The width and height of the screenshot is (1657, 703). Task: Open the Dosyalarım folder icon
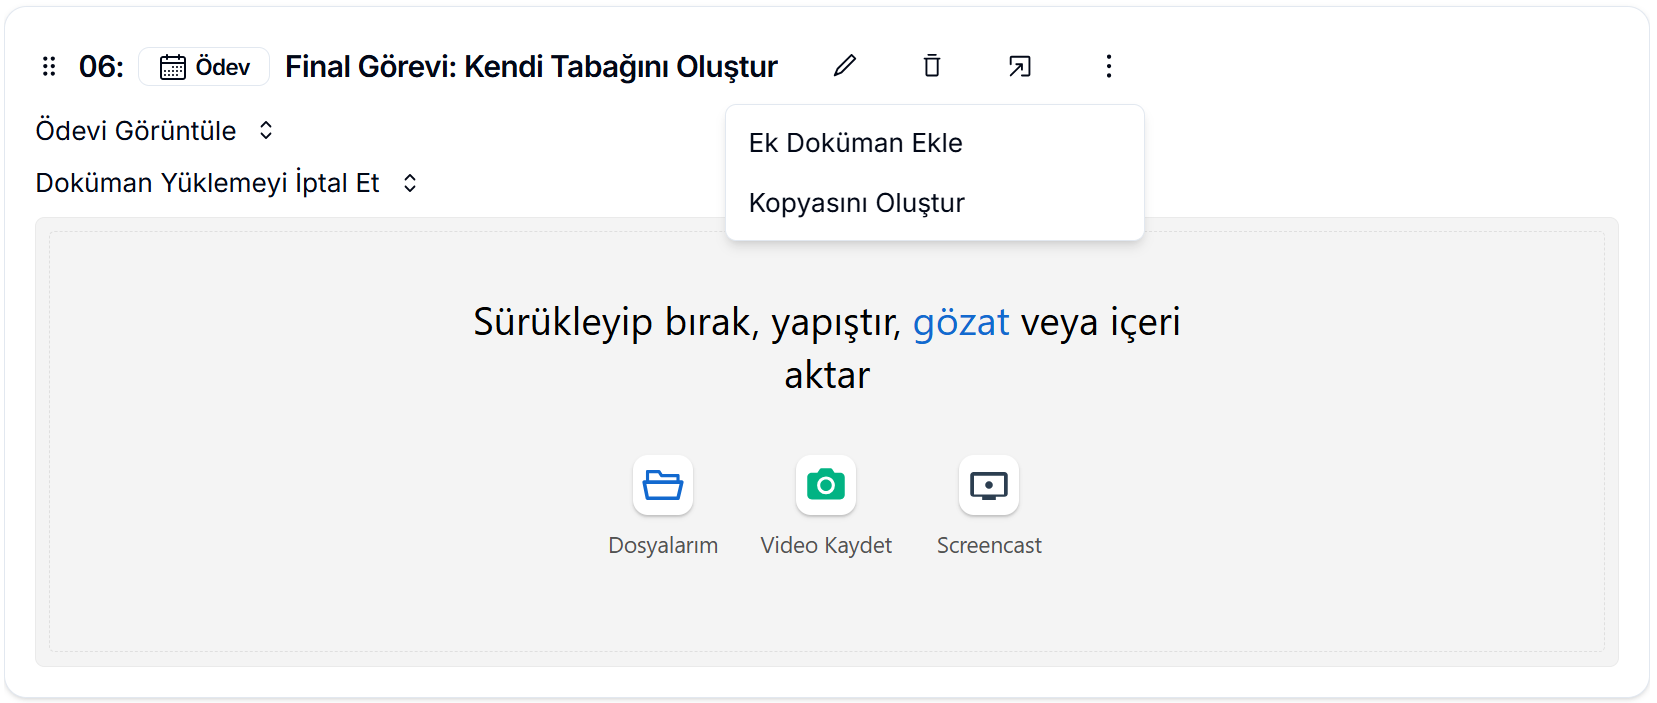point(663,486)
